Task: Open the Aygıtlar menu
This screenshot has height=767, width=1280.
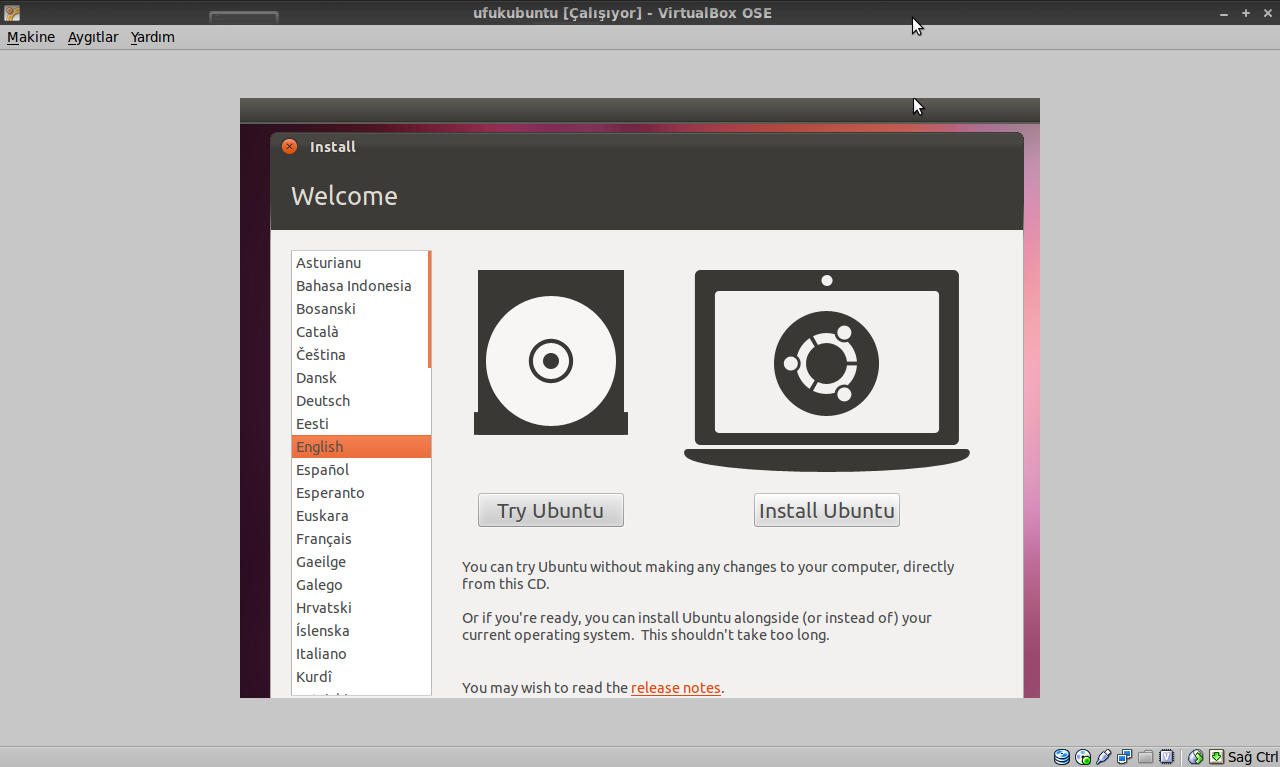Action: [x=92, y=37]
